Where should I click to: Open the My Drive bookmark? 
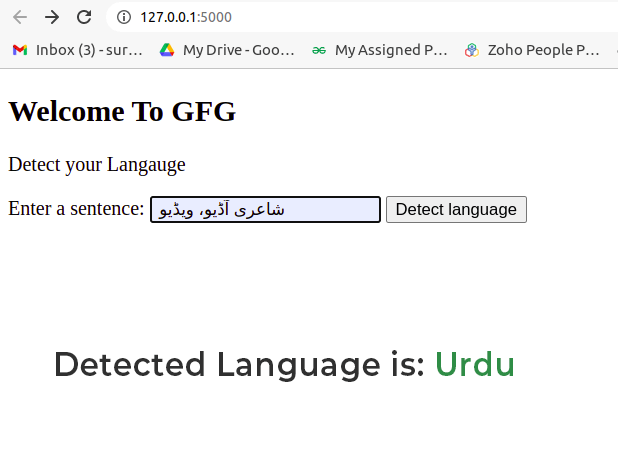[238, 50]
